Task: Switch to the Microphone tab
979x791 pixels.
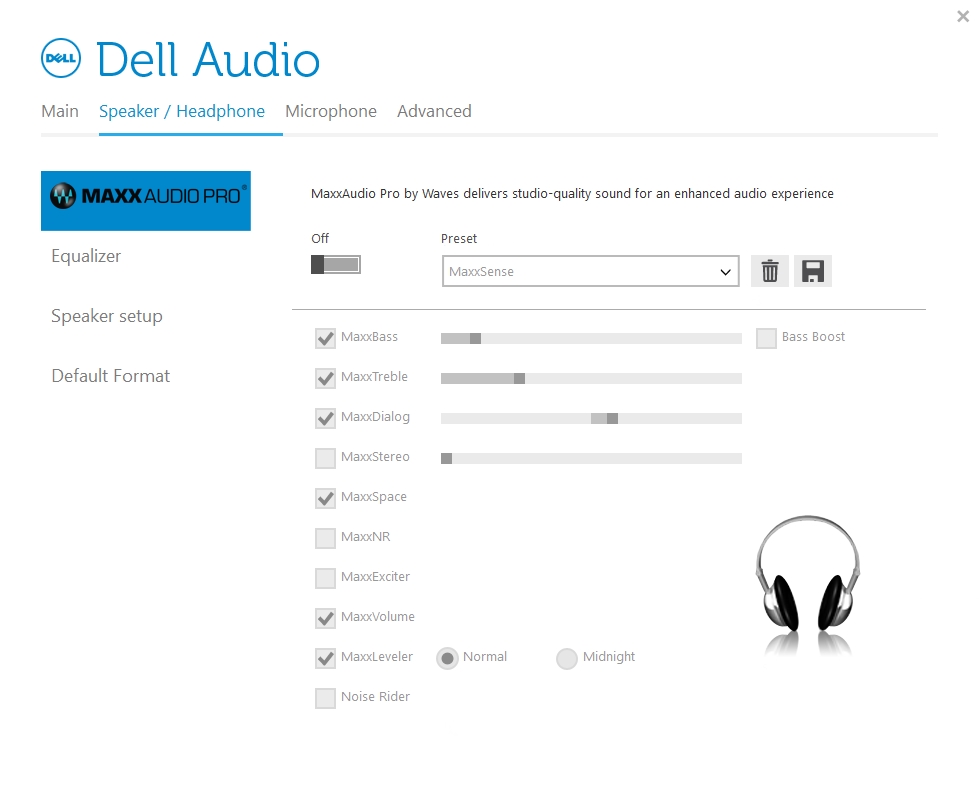Action: [331, 111]
